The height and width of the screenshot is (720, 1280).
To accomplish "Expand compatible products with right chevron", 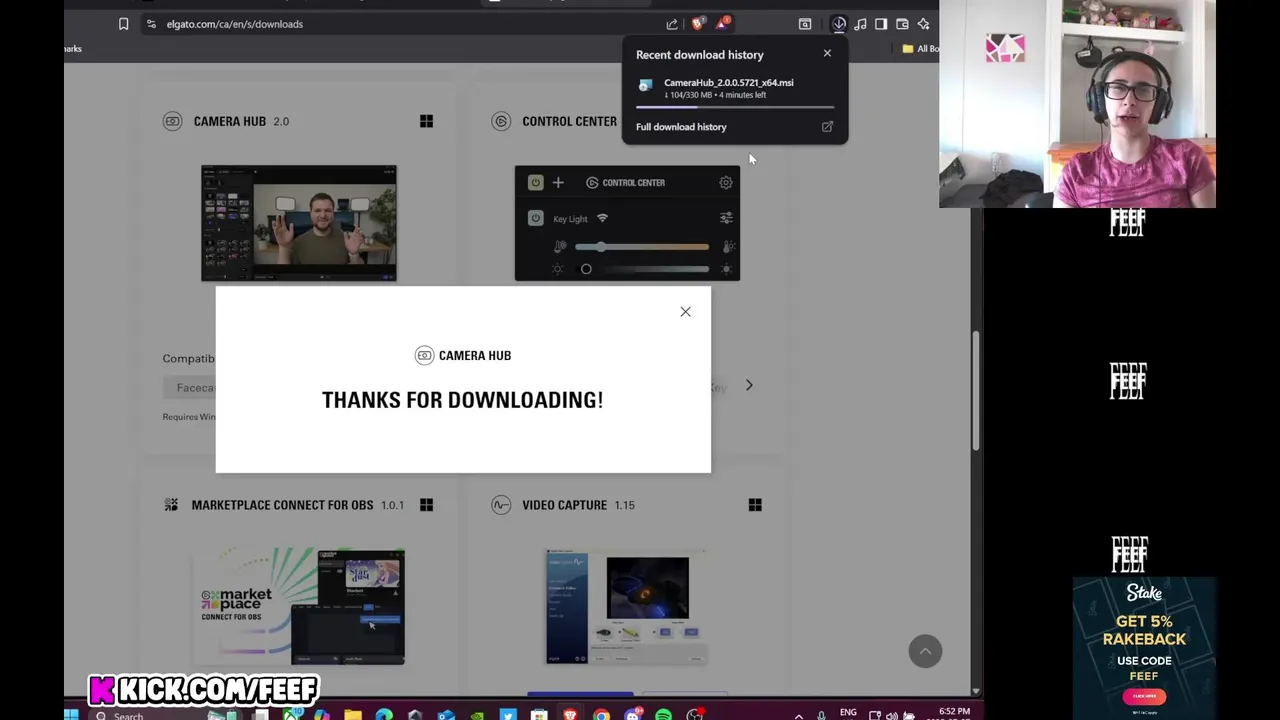I will click(x=749, y=385).
